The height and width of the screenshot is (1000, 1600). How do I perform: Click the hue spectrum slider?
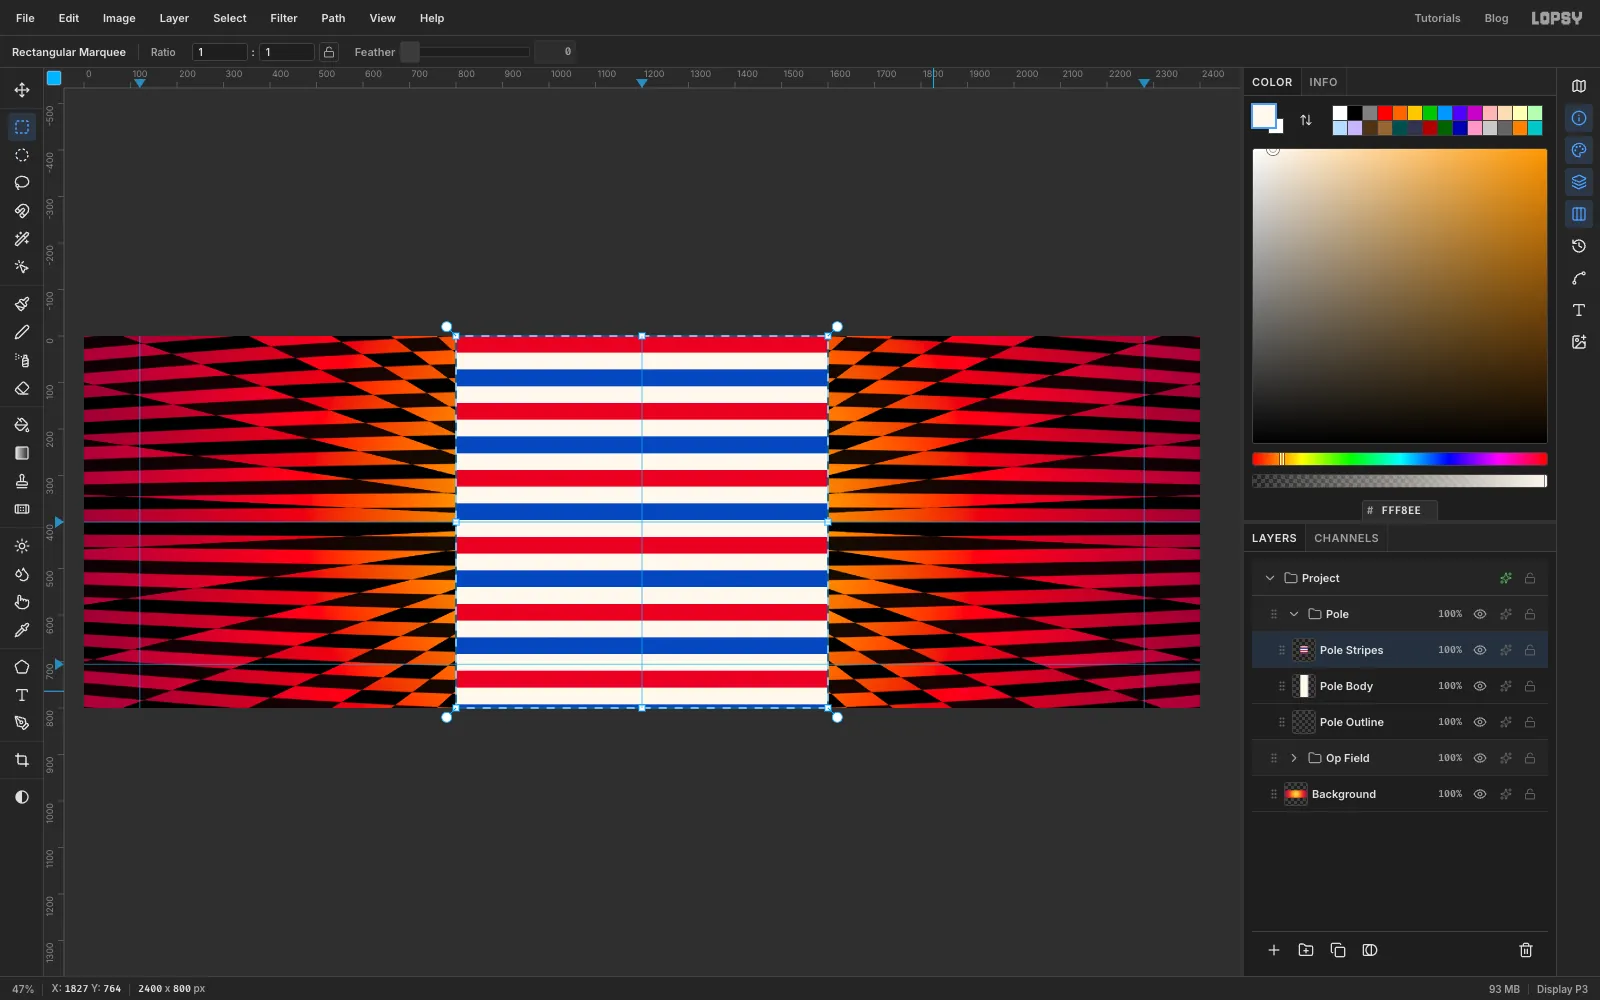click(1400, 459)
